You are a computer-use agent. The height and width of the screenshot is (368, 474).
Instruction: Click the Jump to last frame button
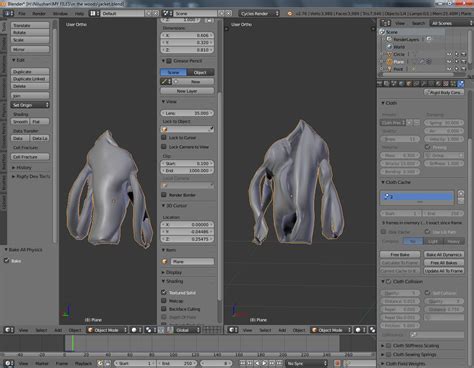[x=279, y=363]
